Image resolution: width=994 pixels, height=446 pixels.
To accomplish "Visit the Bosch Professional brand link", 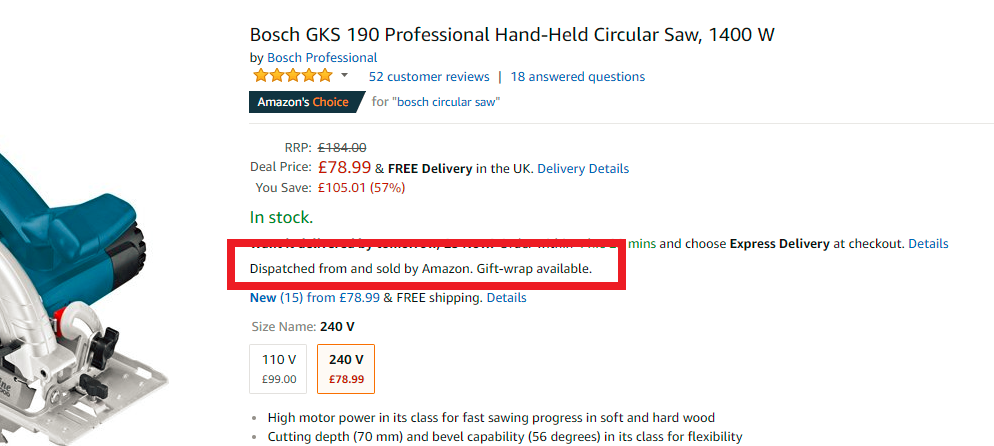I will [x=322, y=57].
